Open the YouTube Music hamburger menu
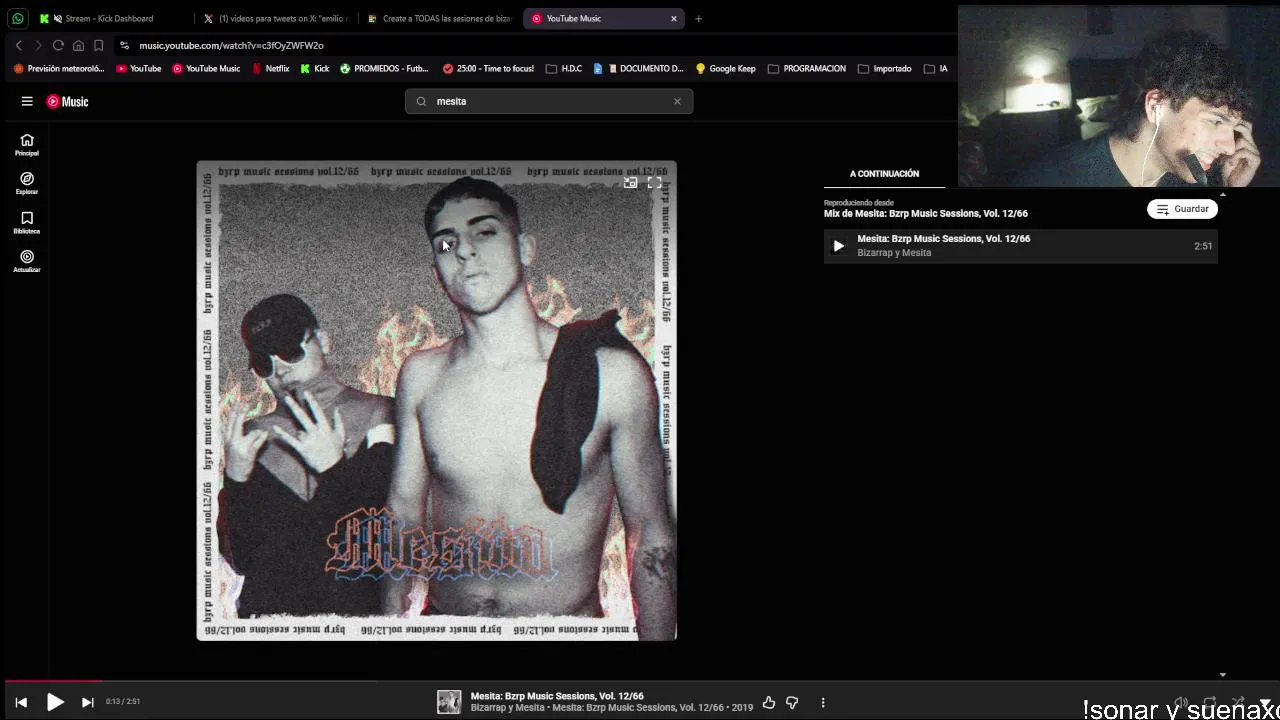The image size is (1280, 720). point(27,101)
